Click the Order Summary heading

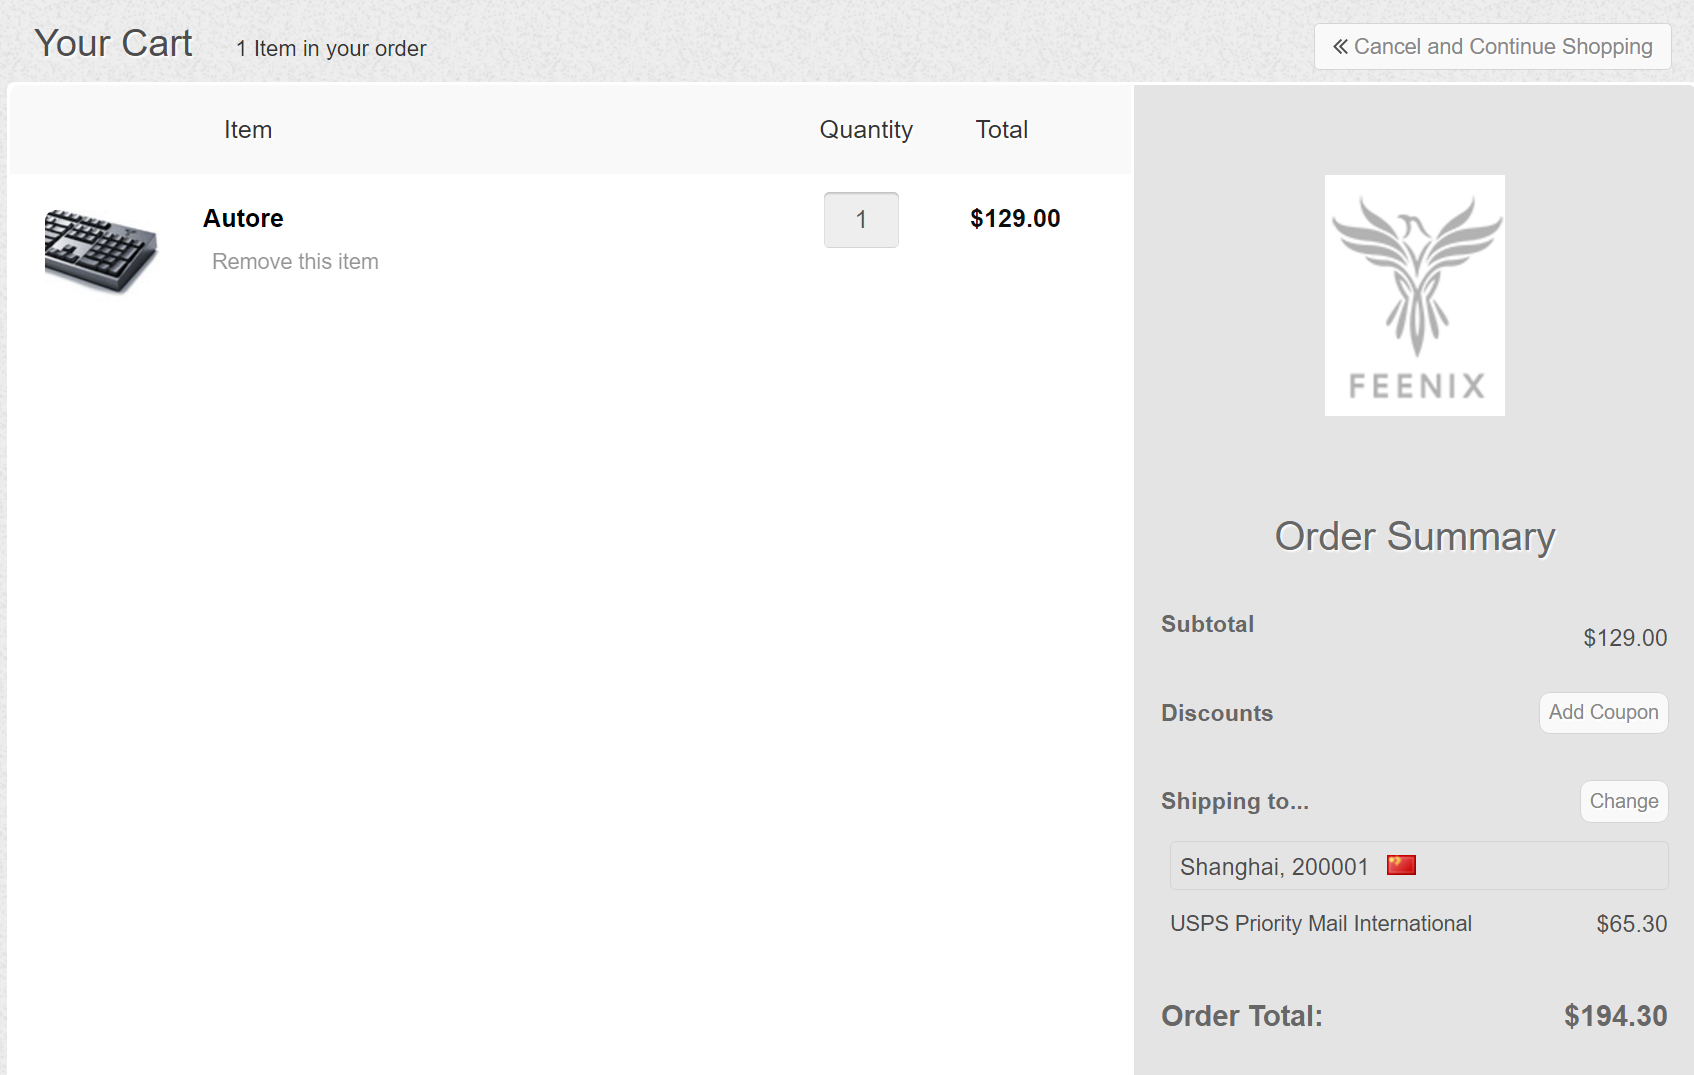pos(1414,537)
